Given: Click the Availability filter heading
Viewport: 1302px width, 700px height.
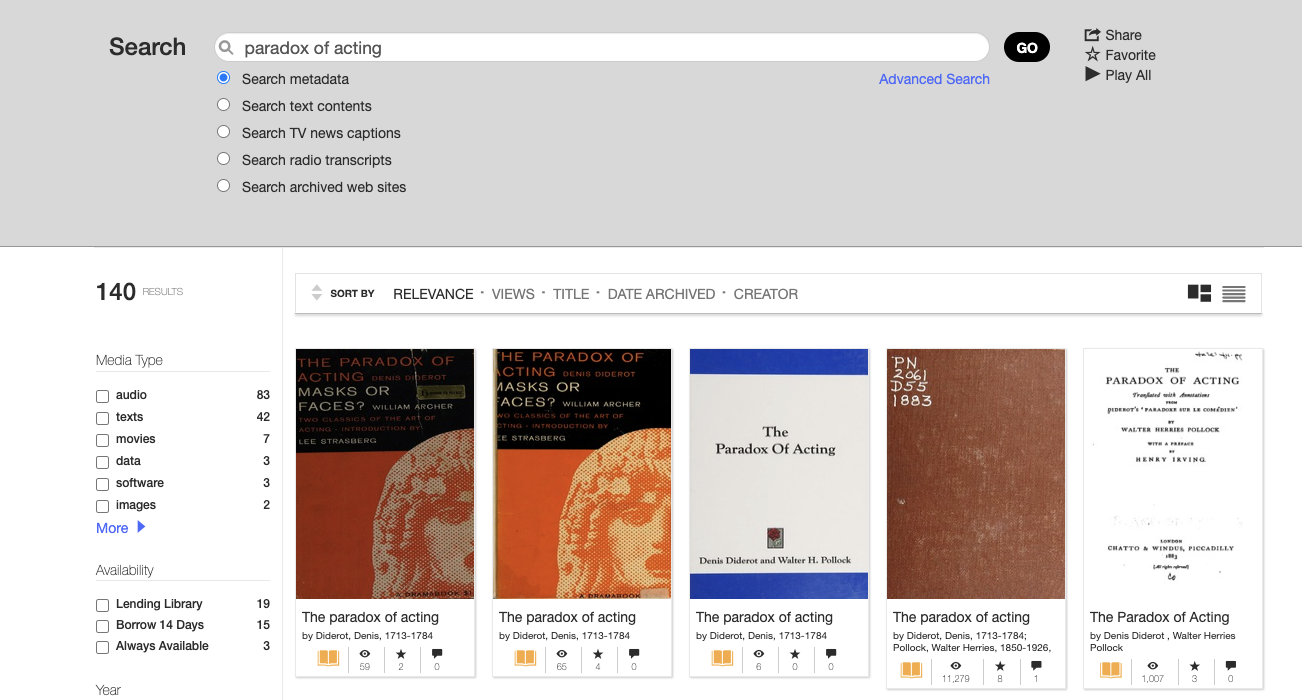Looking at the screenshot, I should tap(125, 570).
